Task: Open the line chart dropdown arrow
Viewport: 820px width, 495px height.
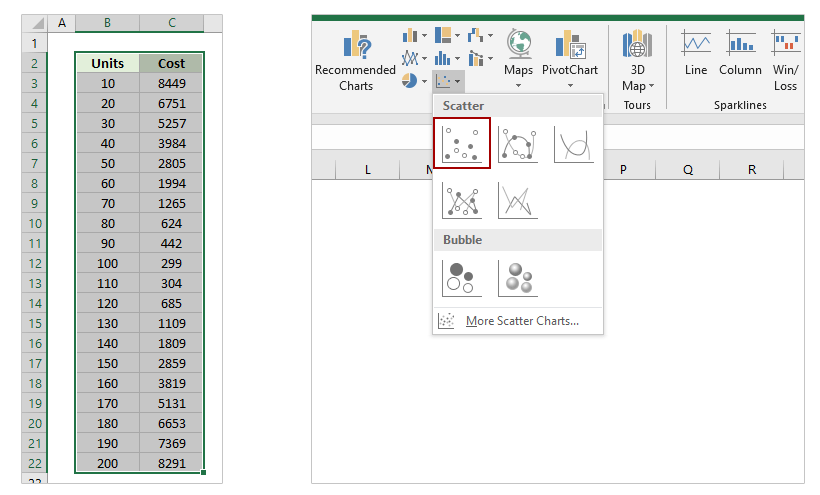Action: pos(424,59)
